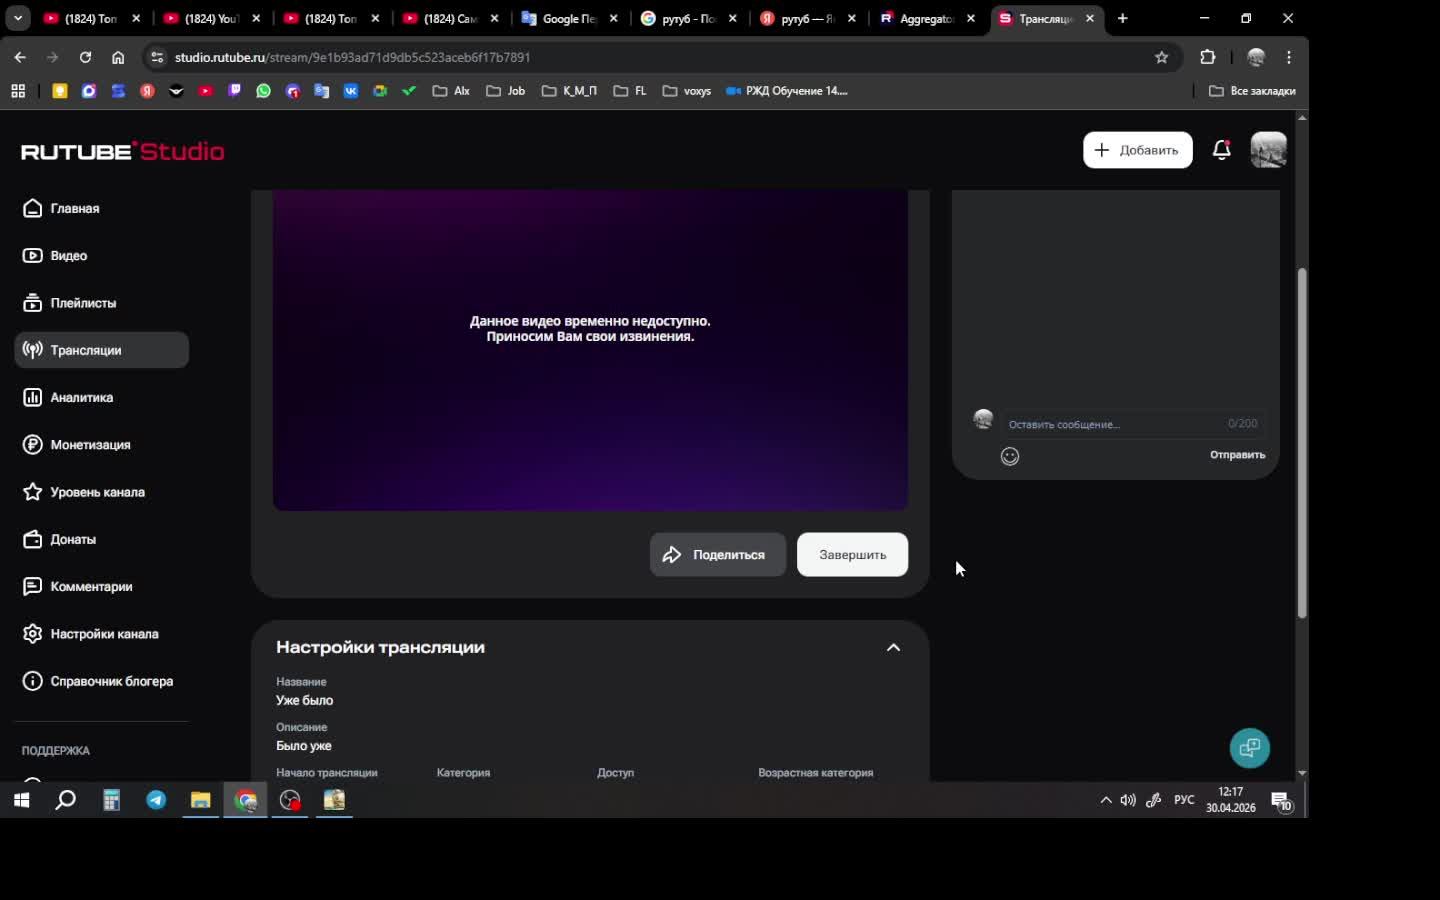Open the VK bookmark icon
The image size is (1440, 900).
pyautogui.click(x=351, y=91)
